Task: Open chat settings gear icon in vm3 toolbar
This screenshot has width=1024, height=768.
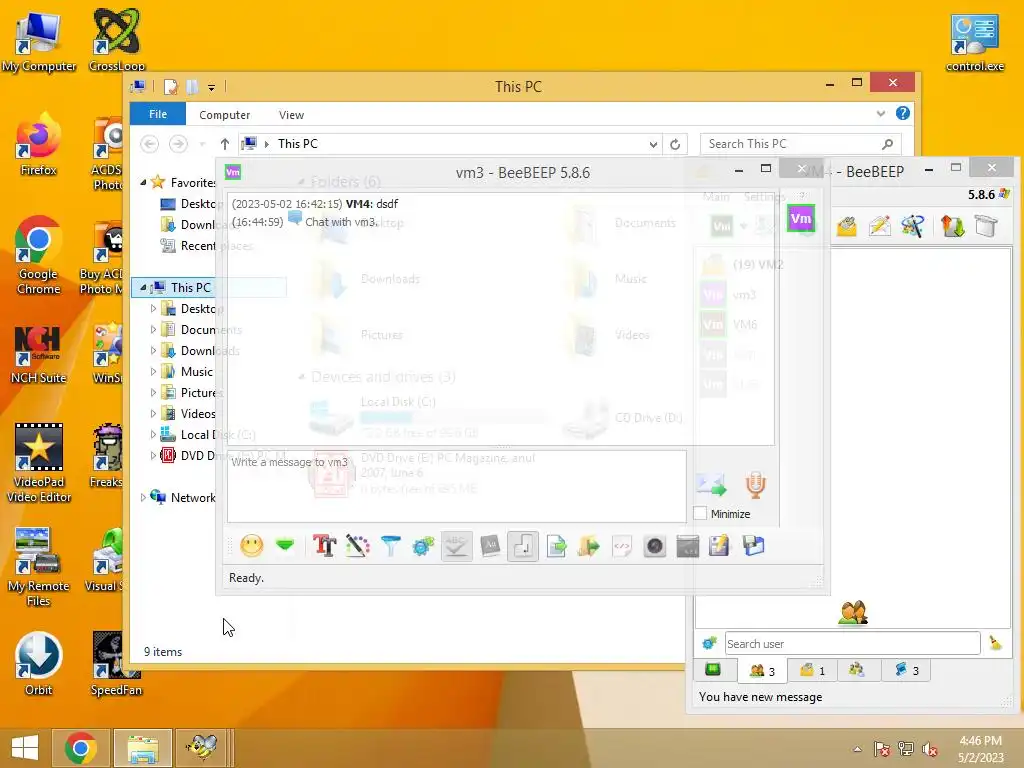Action: (x=423, y=546)
